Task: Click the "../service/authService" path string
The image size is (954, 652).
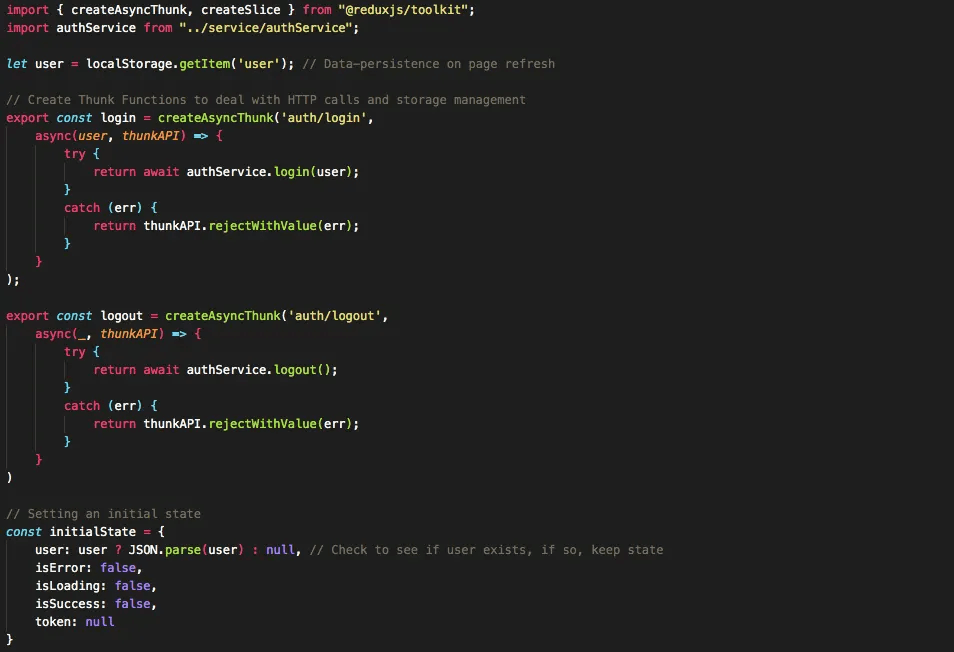Action: click(x=263, y=28)
